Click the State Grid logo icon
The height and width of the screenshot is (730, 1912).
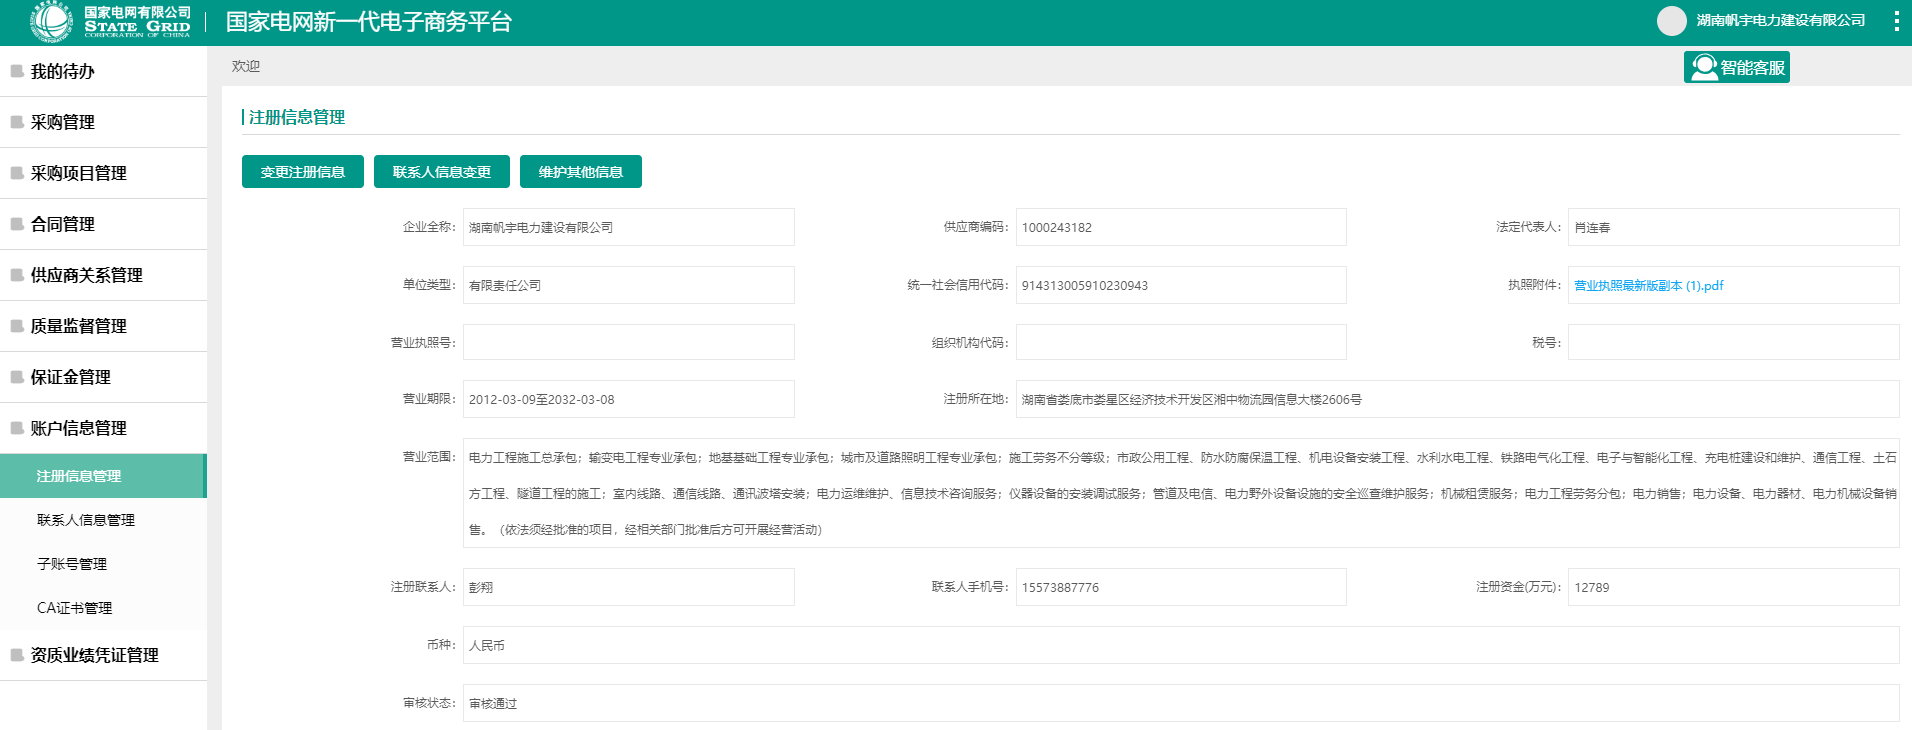(51, 22)
